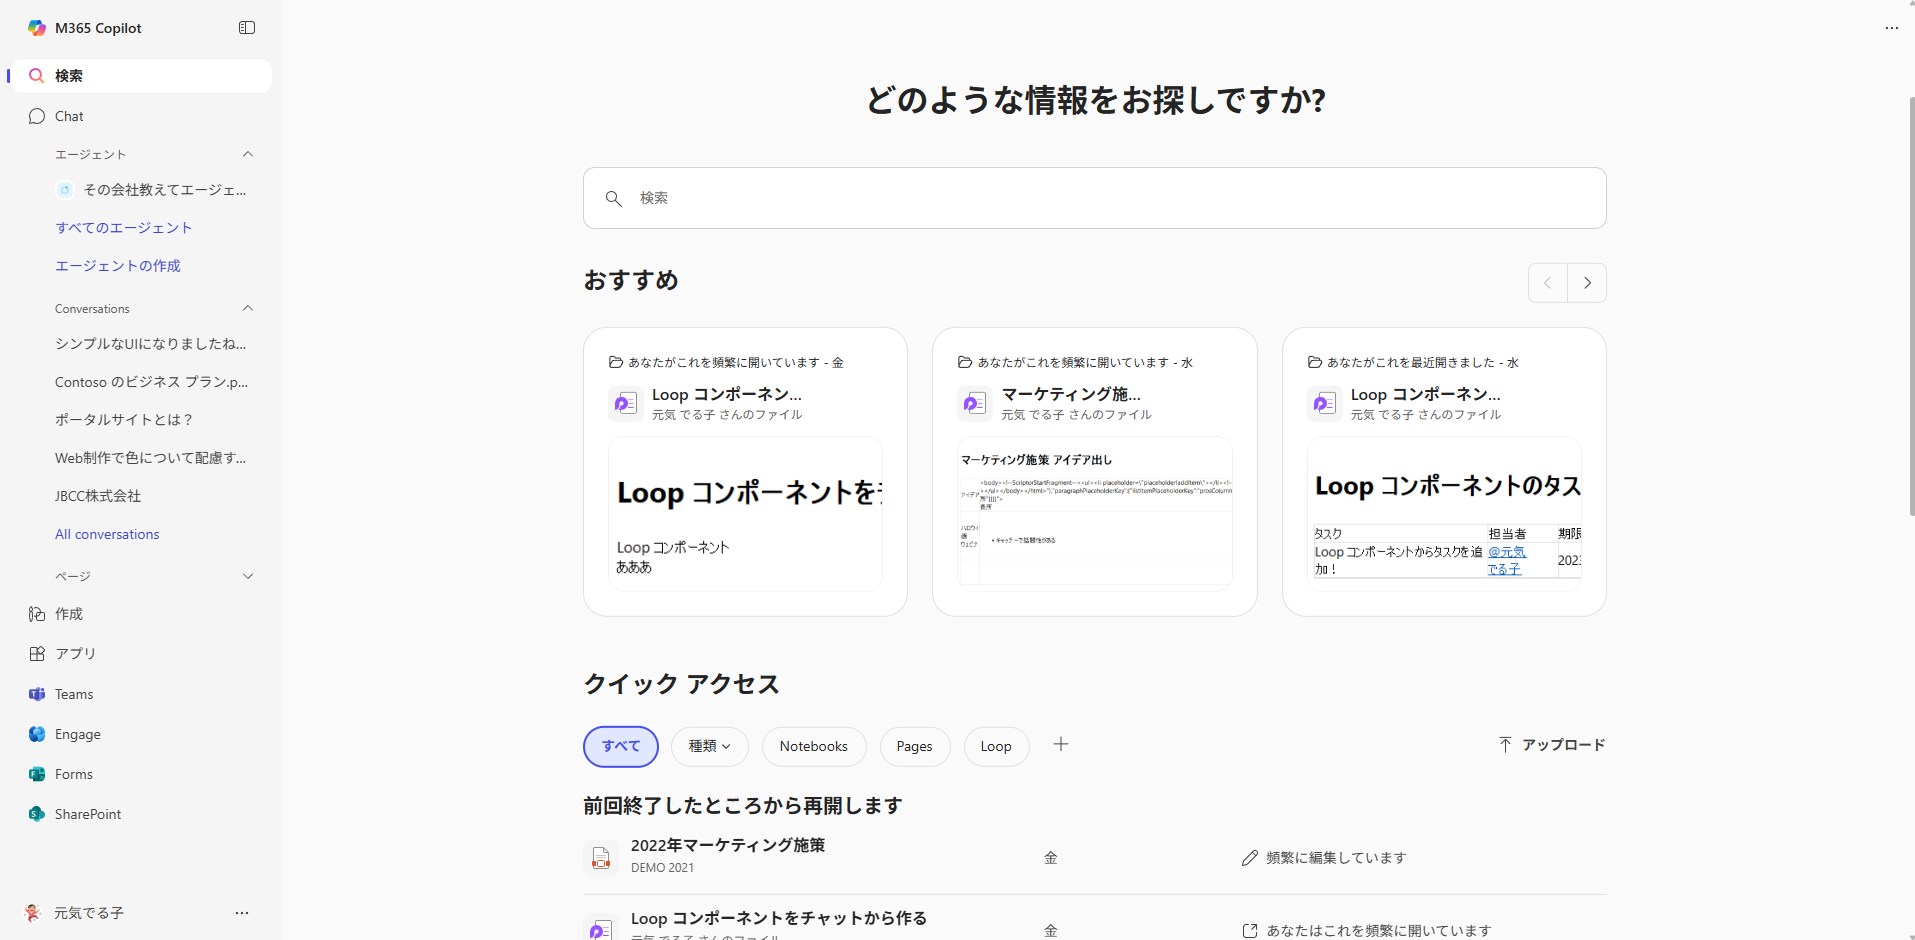
Task: Open Loop コンポーネントを preview thumbnail
Action: pos(745,514)
